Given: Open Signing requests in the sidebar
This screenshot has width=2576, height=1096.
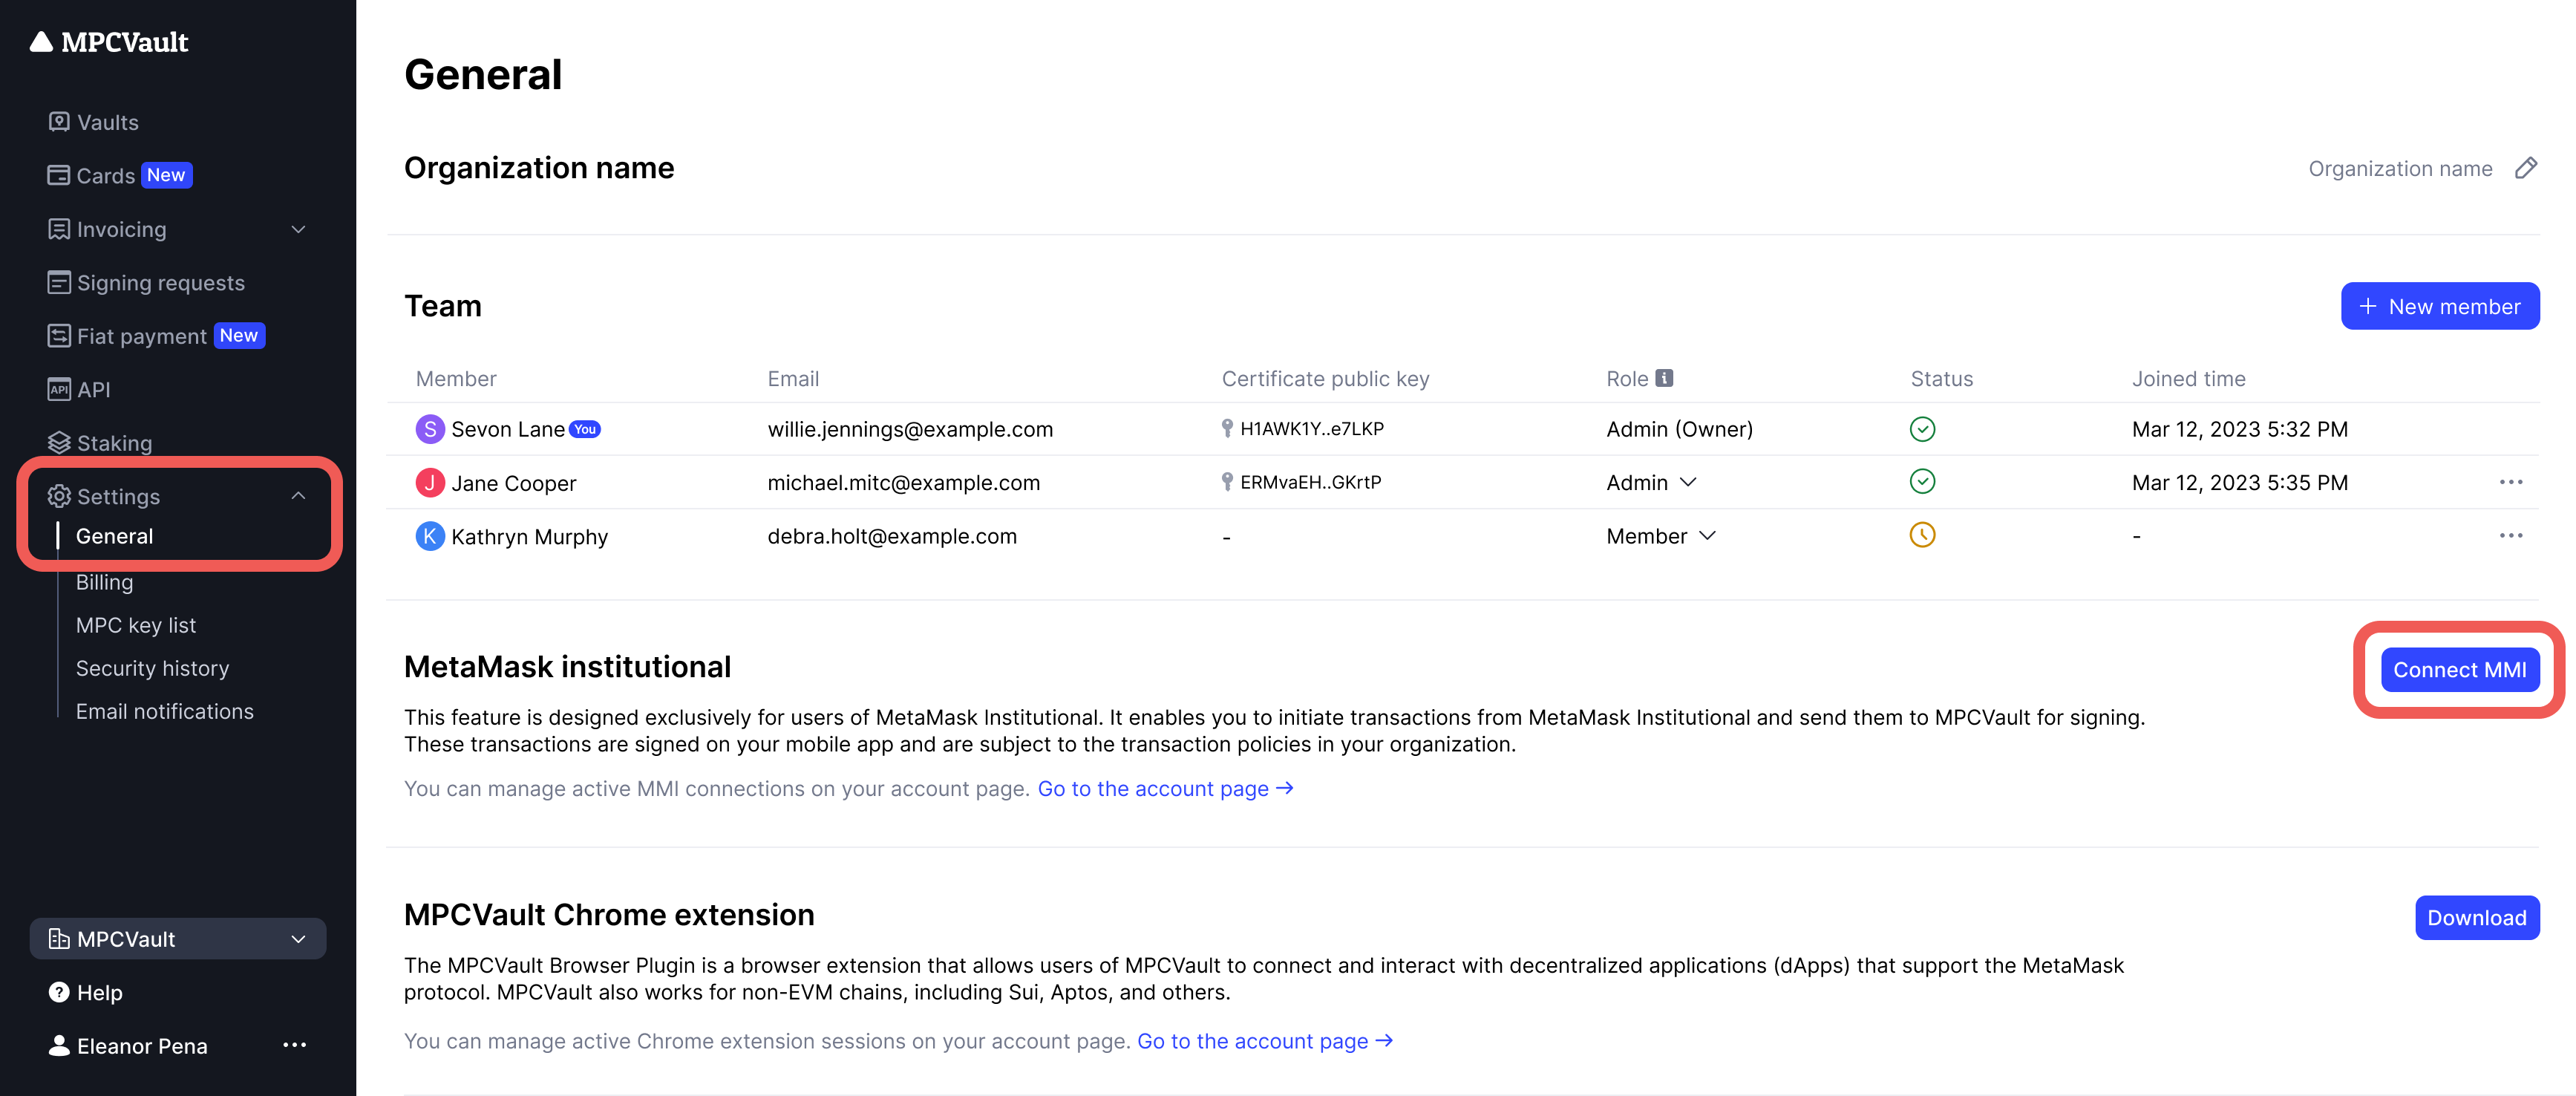Looking at the screenshot, I should [x=160, y=283].
